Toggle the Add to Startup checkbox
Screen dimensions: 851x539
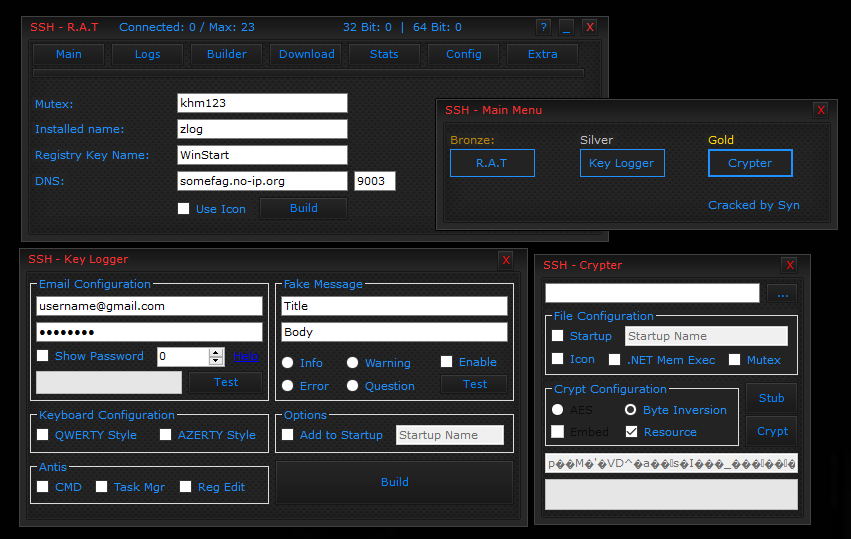pyautogui.click(x=288, y=435)
